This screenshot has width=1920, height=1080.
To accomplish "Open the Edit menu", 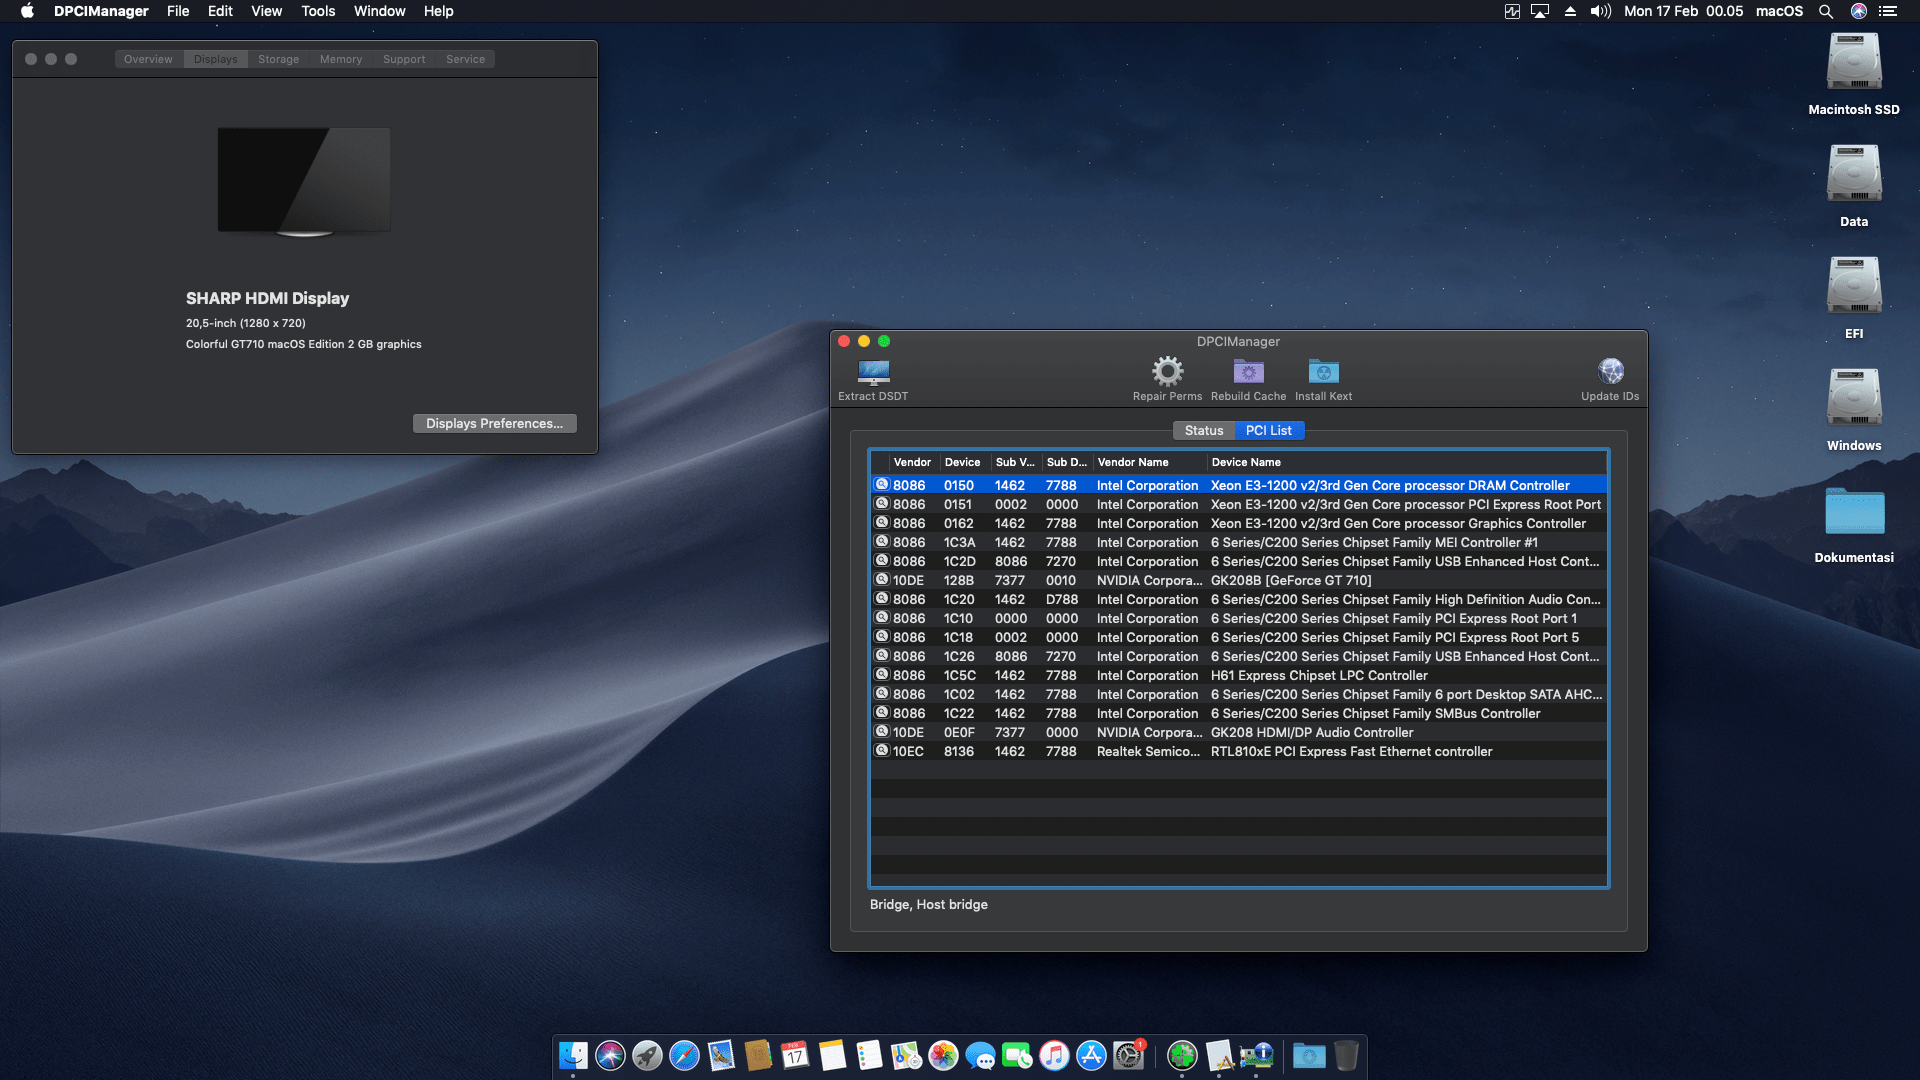I will coord(220,11).
